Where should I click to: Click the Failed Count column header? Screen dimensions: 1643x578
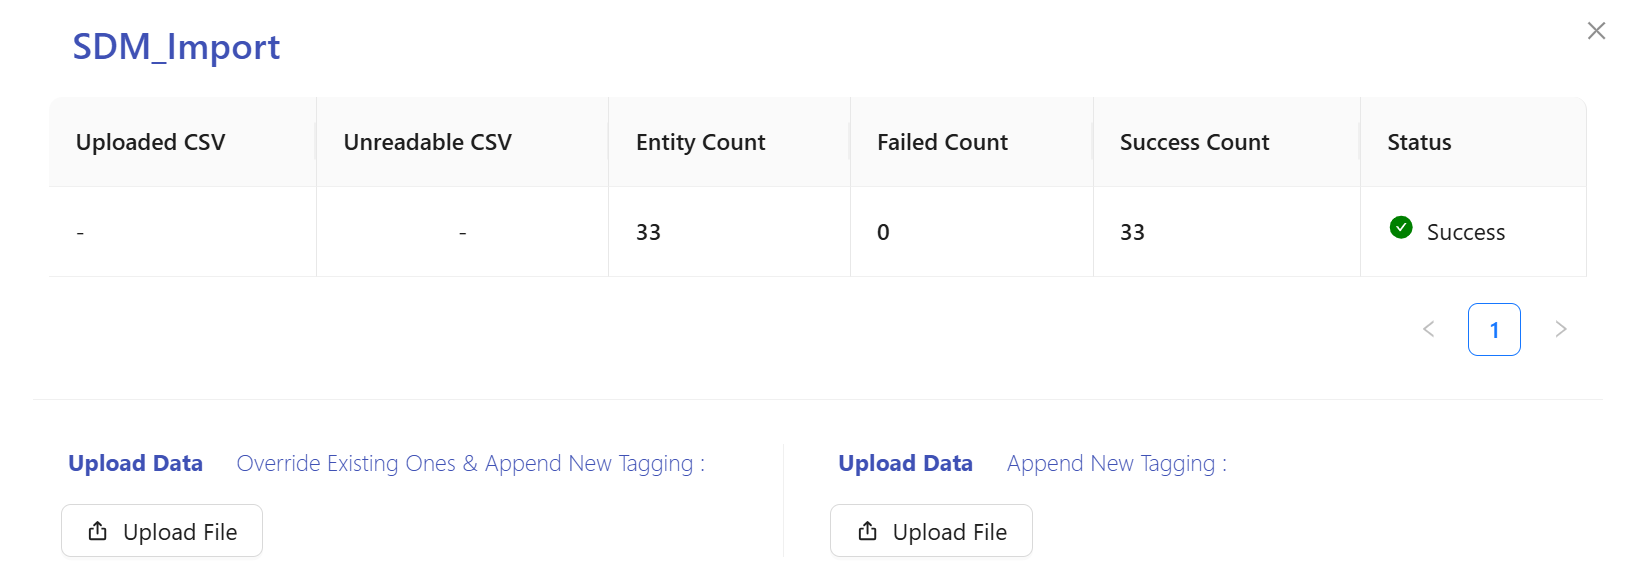click(942, 142)
